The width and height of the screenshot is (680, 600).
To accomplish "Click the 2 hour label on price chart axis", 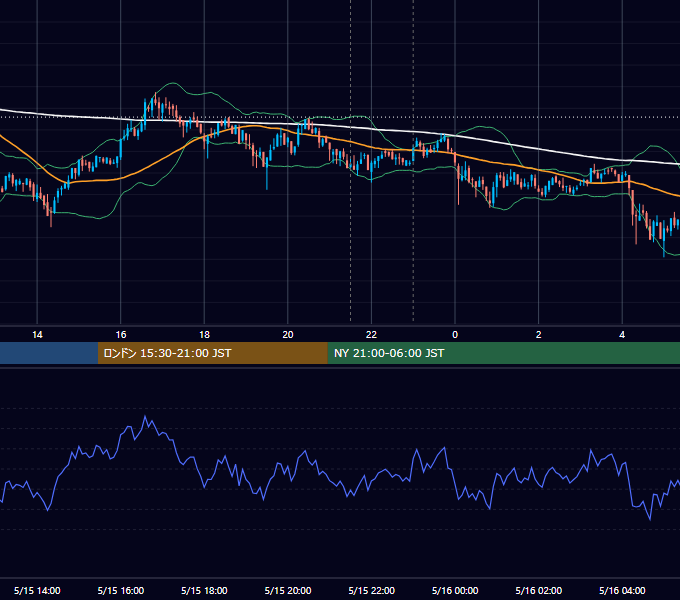I will coord(539,335).
